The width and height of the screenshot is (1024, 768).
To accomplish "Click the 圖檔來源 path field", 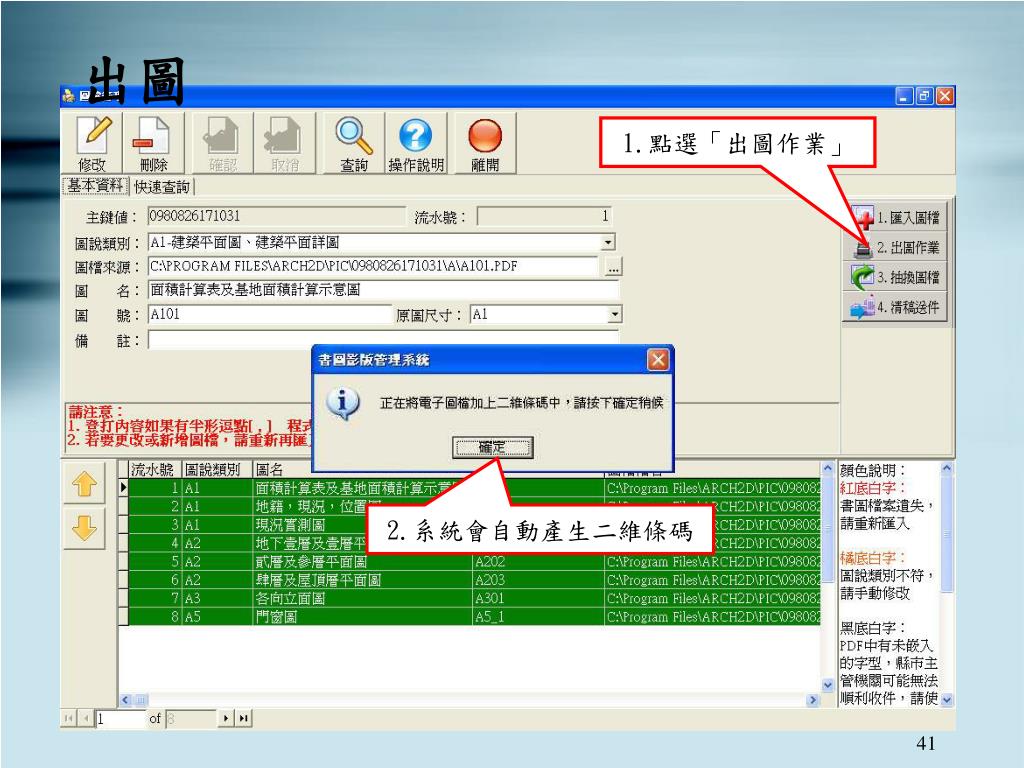I will [x=373, y=266].
